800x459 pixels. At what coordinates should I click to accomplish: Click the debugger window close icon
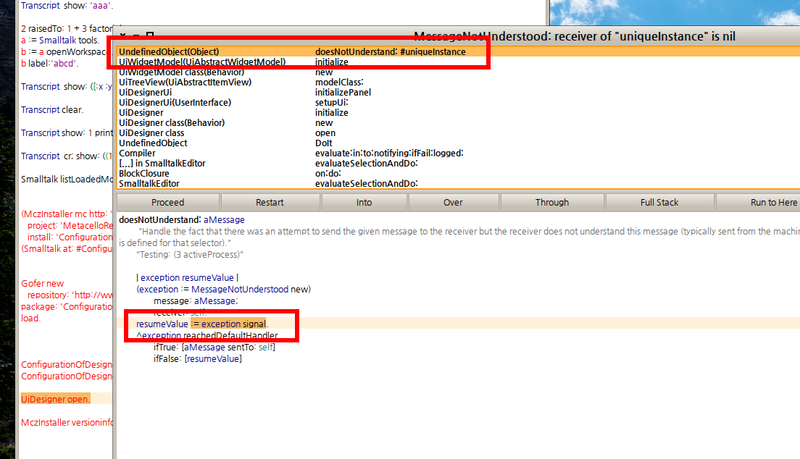[x=122, y=34]
